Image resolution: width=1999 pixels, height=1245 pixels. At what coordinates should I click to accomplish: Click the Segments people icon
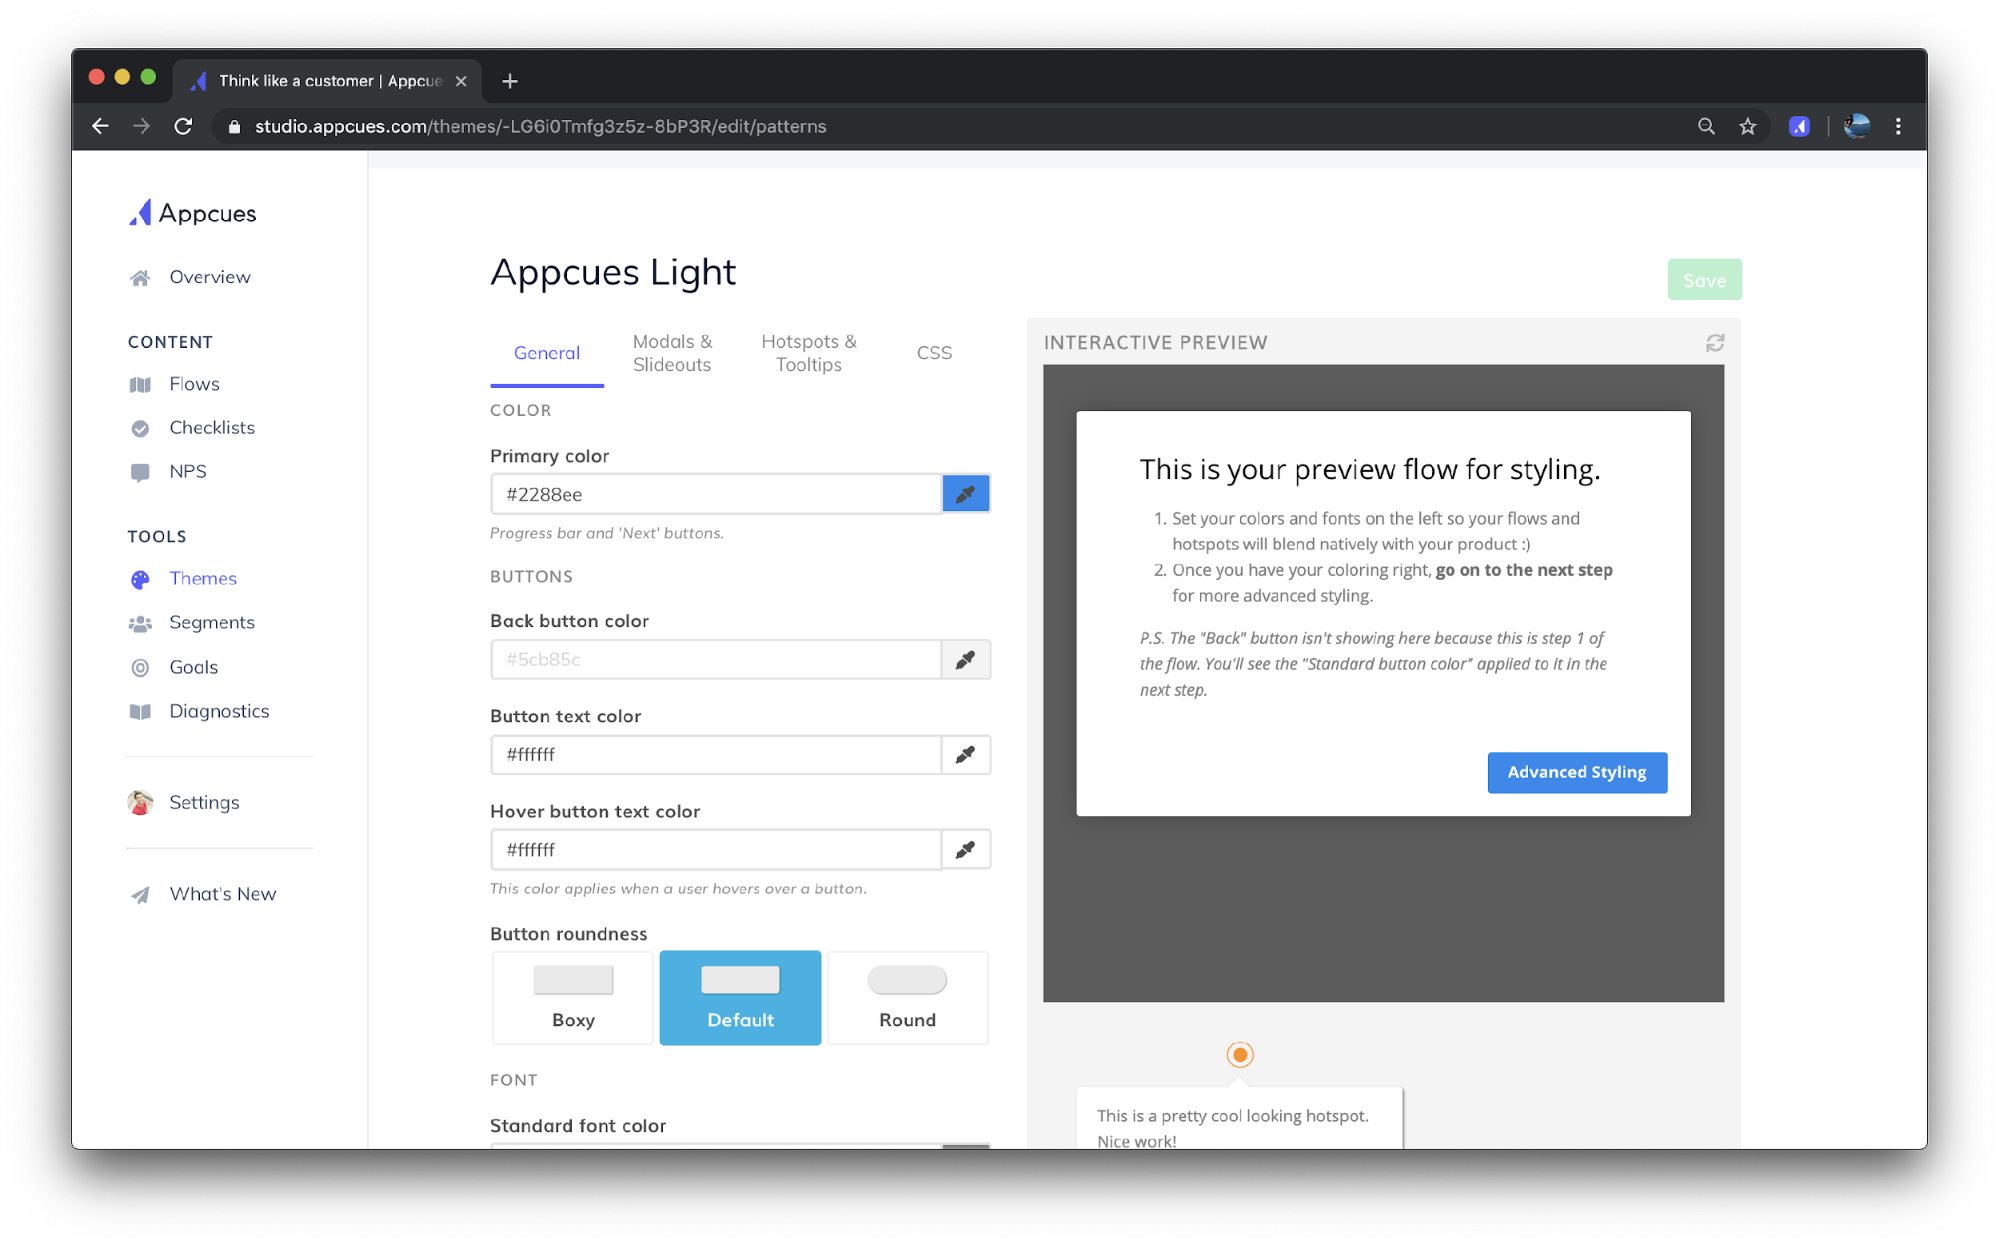pyautogui.click(x=140, y=624)
